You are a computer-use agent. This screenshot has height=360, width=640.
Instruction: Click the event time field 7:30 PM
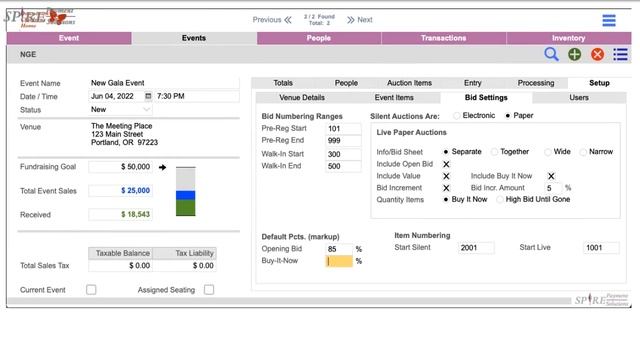197,96
